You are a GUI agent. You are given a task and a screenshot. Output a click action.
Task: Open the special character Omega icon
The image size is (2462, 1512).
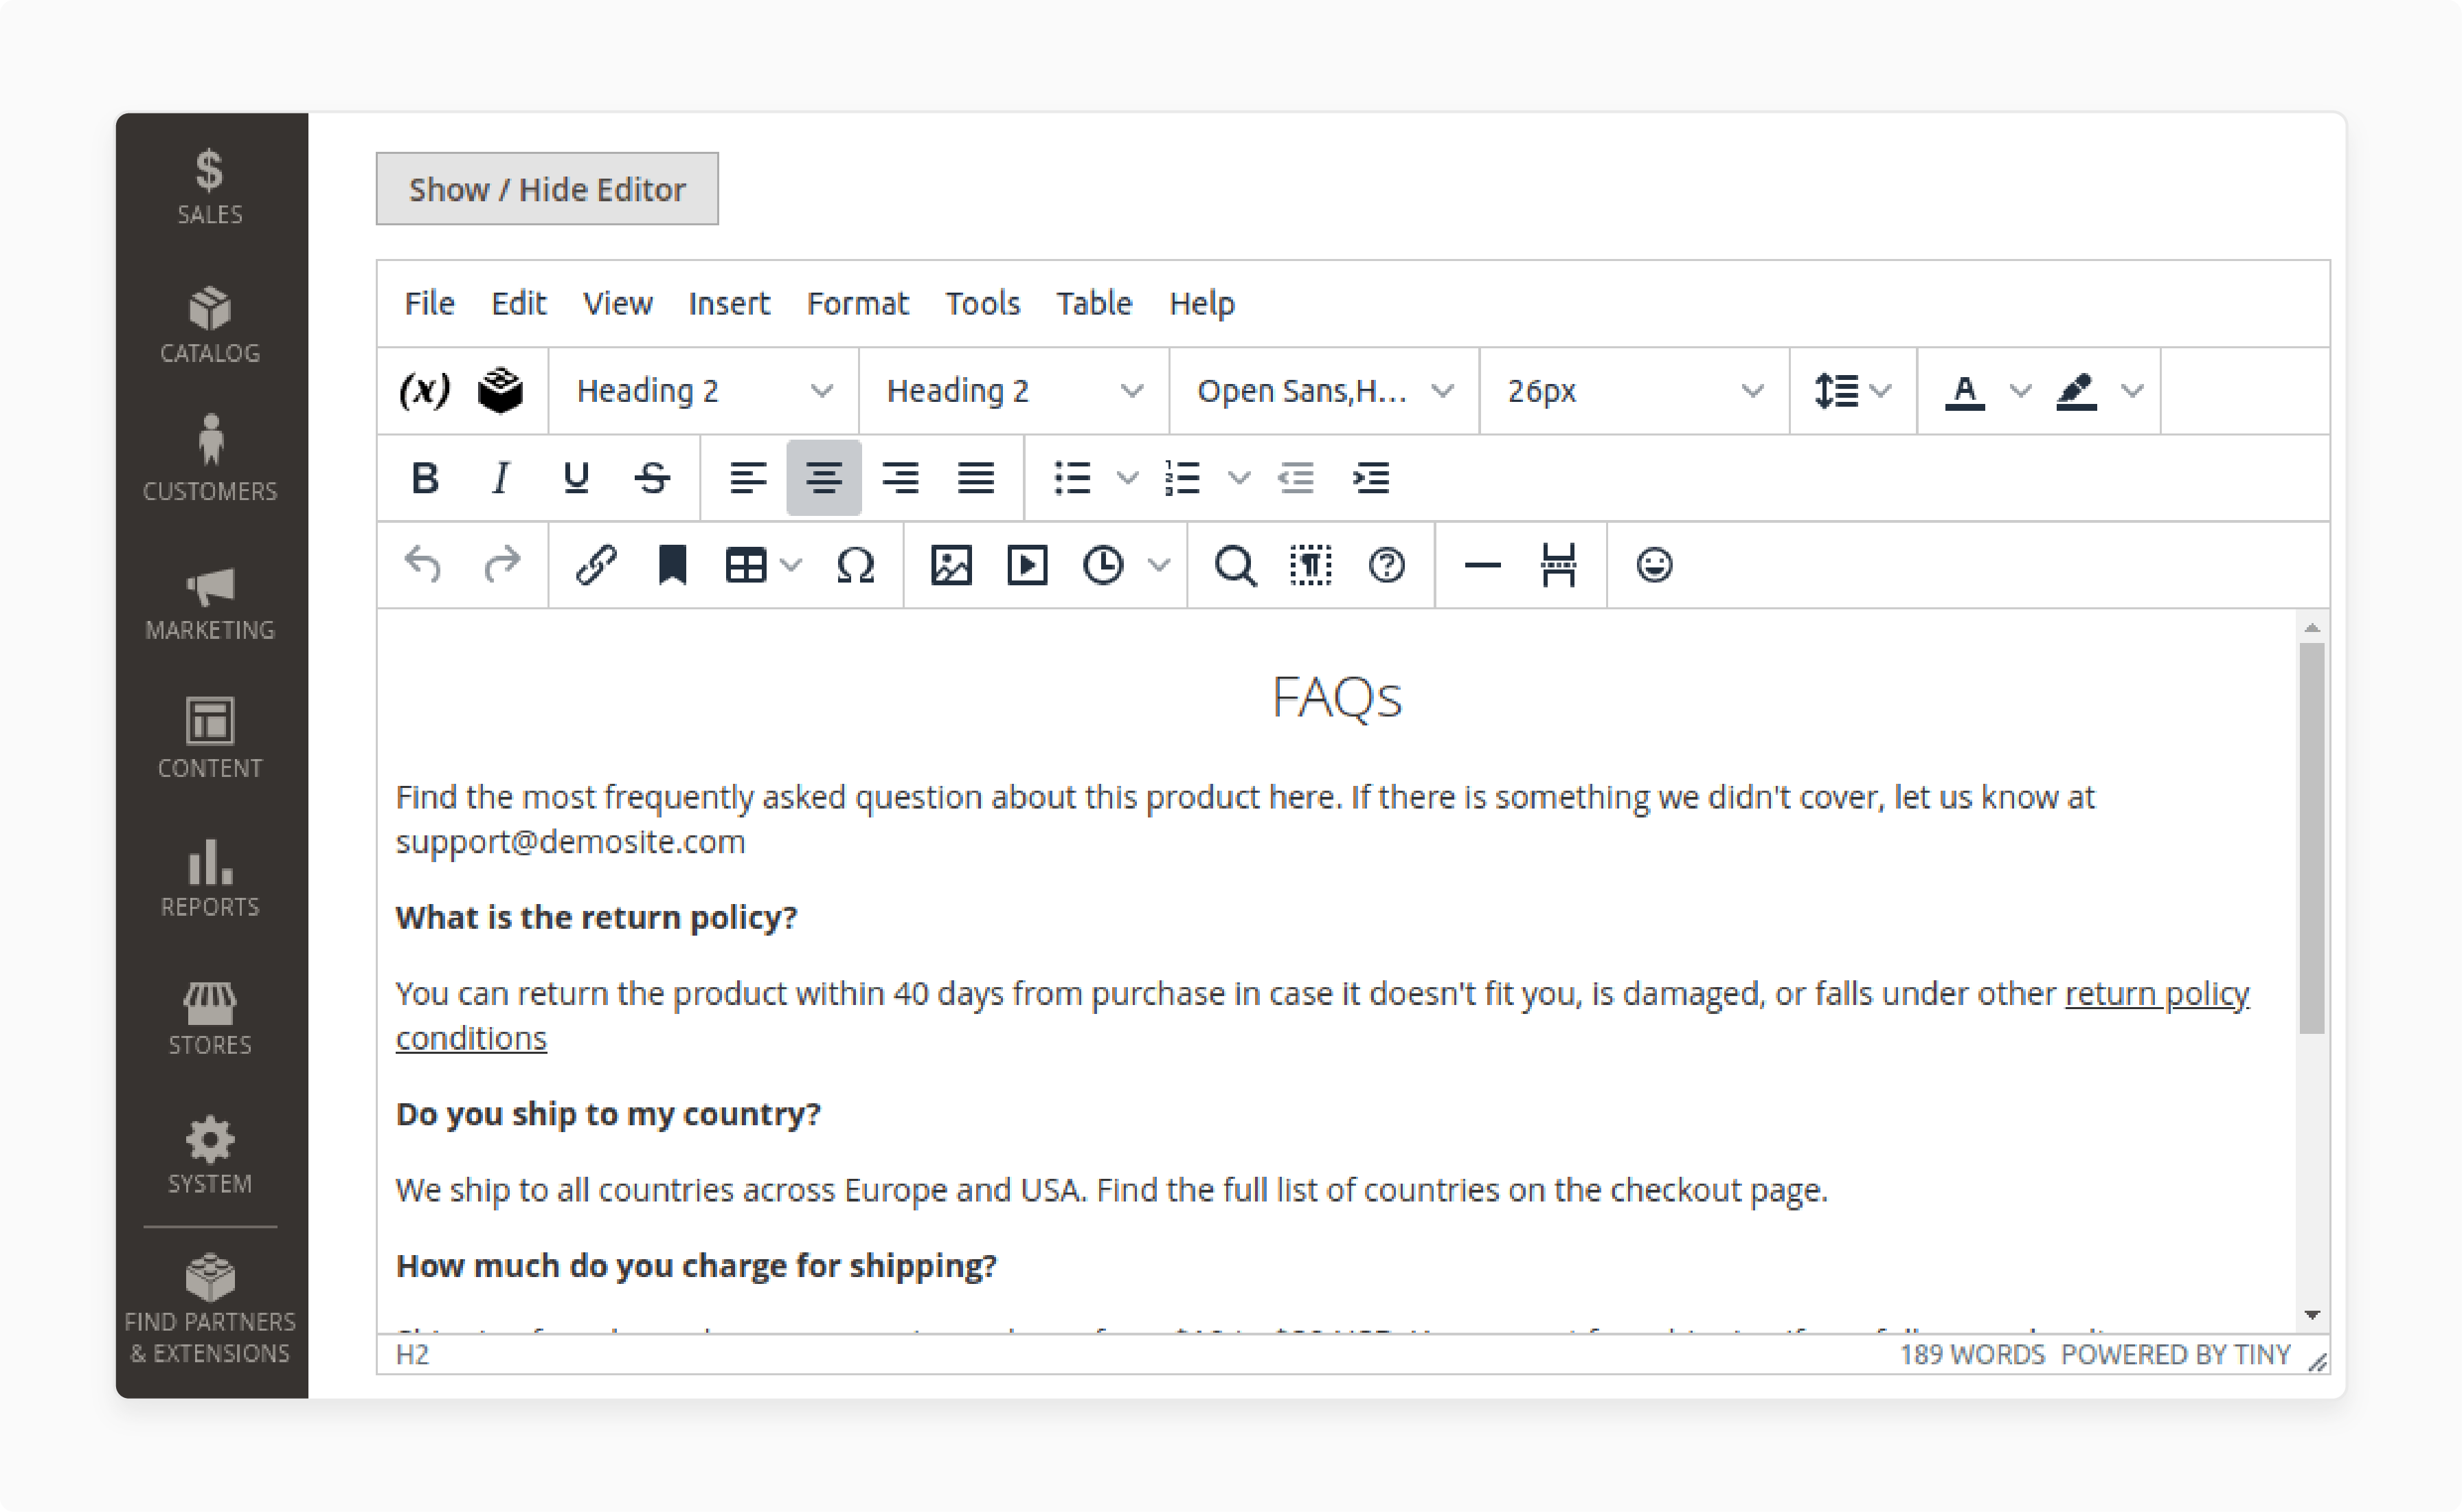click(855, 565)
